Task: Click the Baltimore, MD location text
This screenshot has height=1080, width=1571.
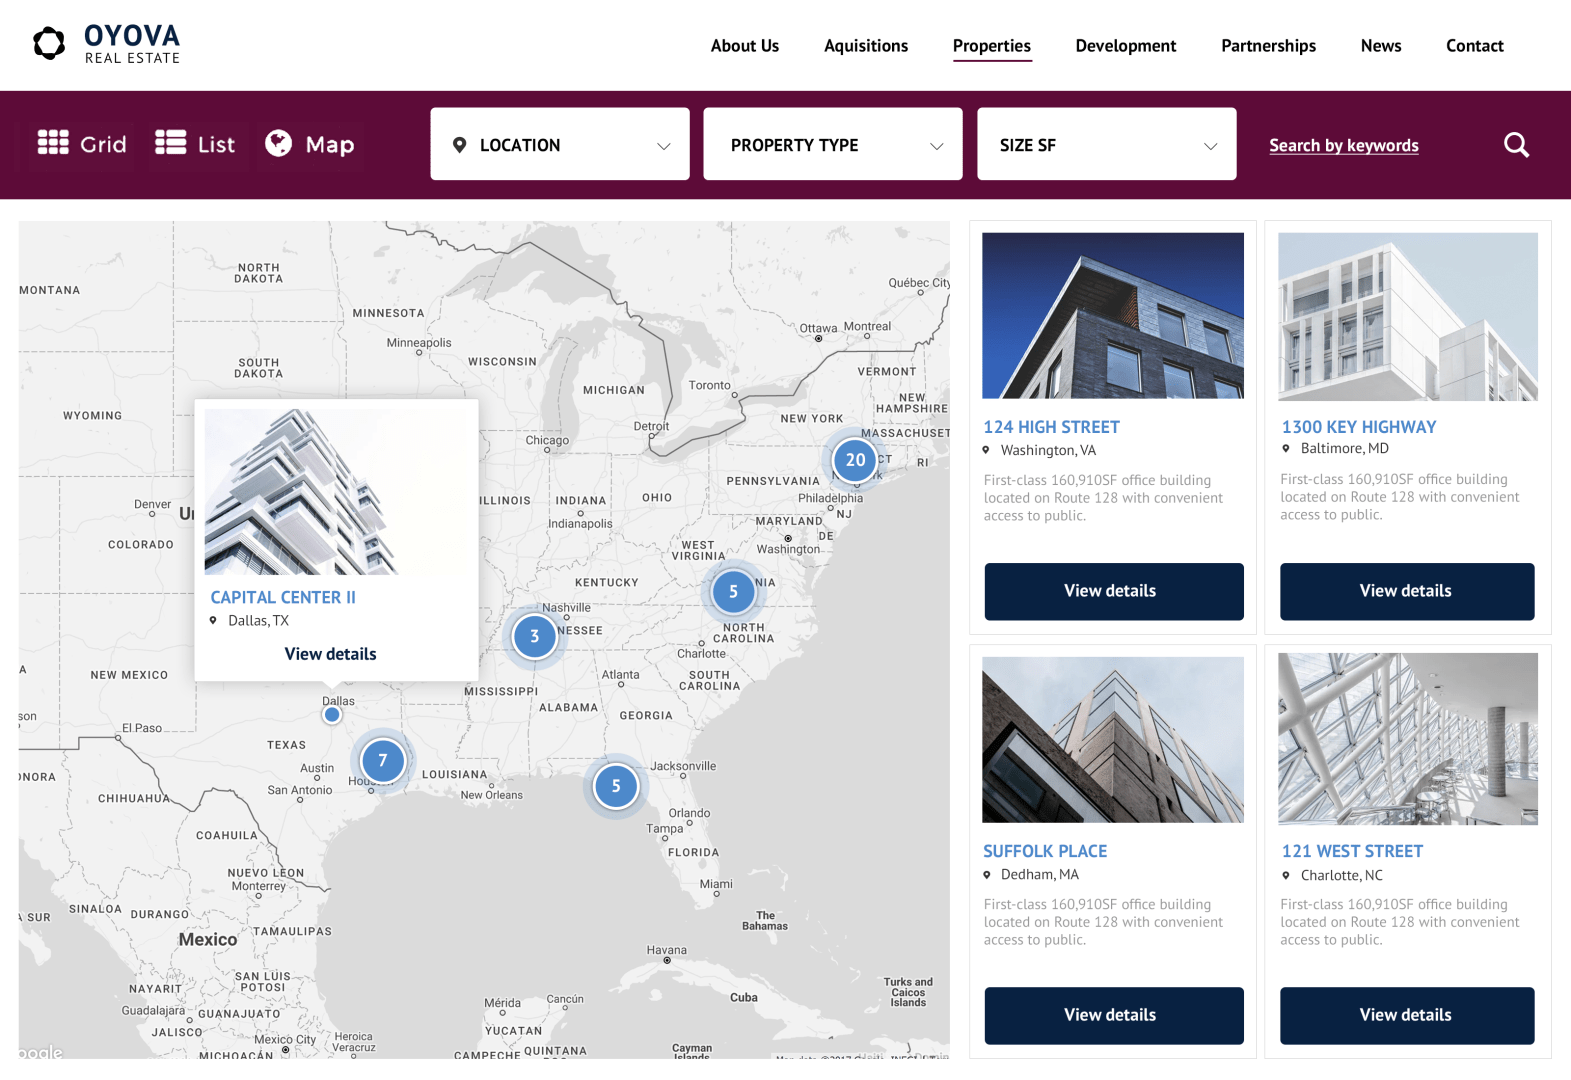Action: pyautogui.click(x=1345, y=448)
